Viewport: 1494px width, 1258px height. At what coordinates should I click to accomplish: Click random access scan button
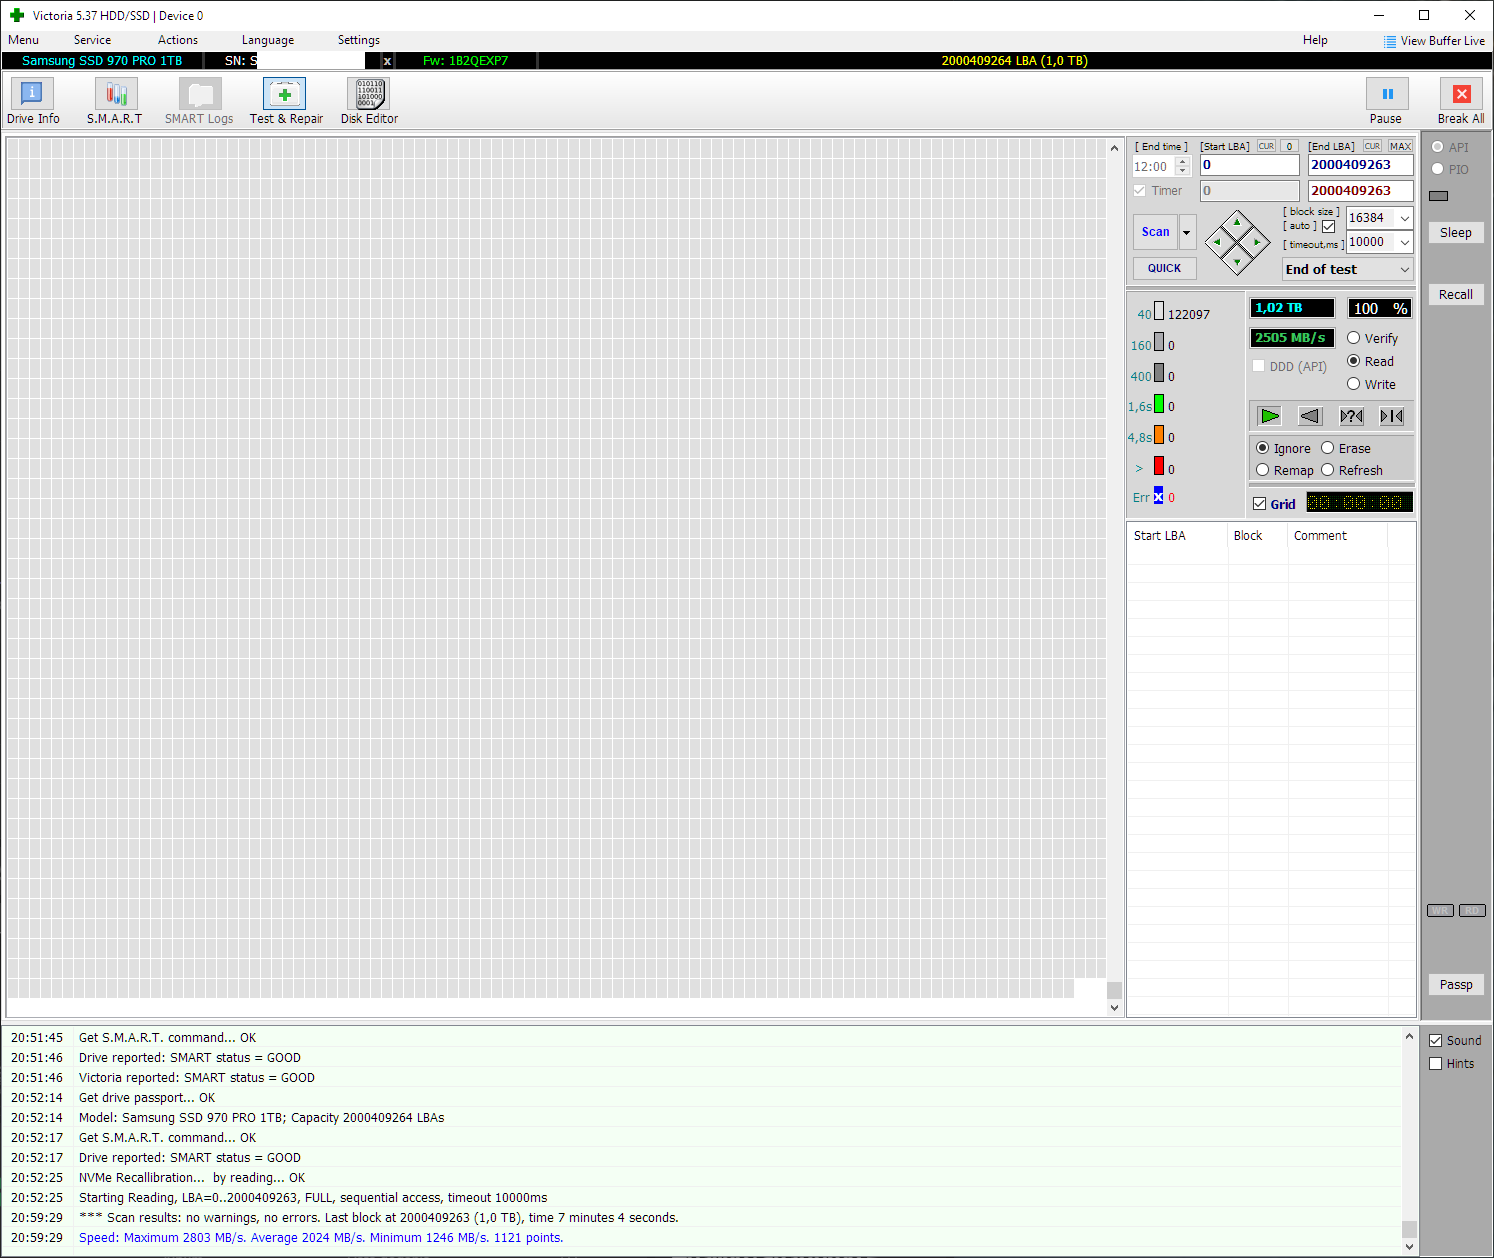(x=1351, y=416)
